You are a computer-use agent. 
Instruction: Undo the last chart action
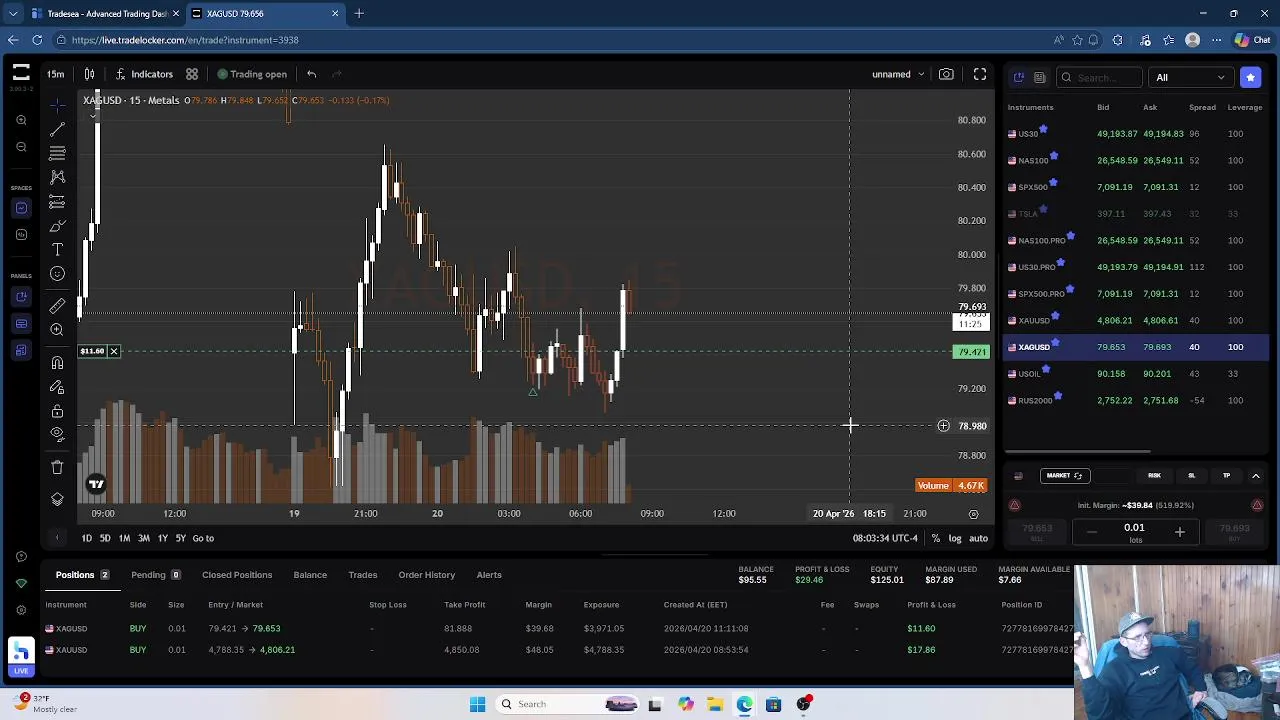(x=312, y=74)
